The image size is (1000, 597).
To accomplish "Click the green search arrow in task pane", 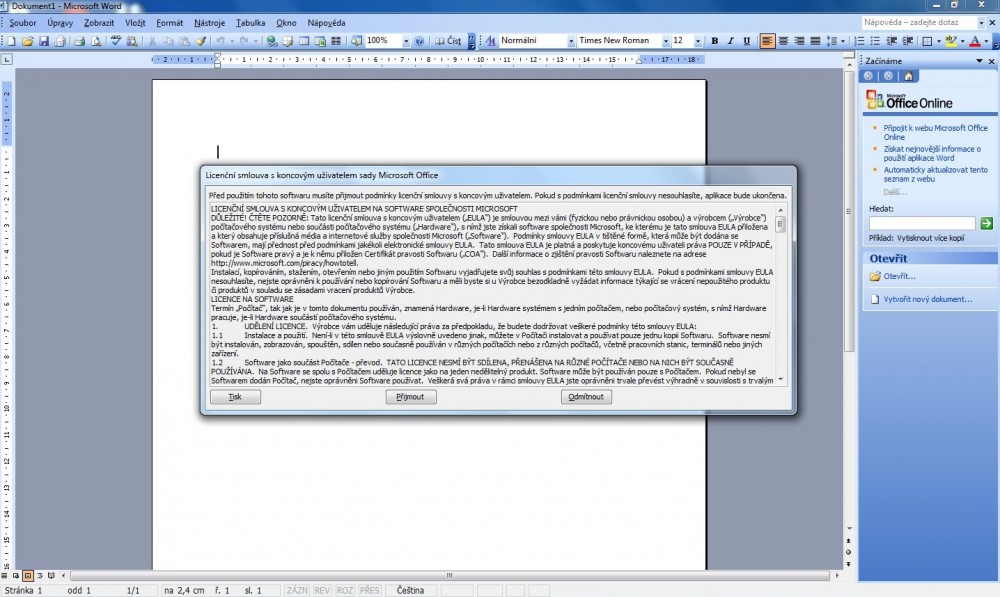I will [986, 223].
